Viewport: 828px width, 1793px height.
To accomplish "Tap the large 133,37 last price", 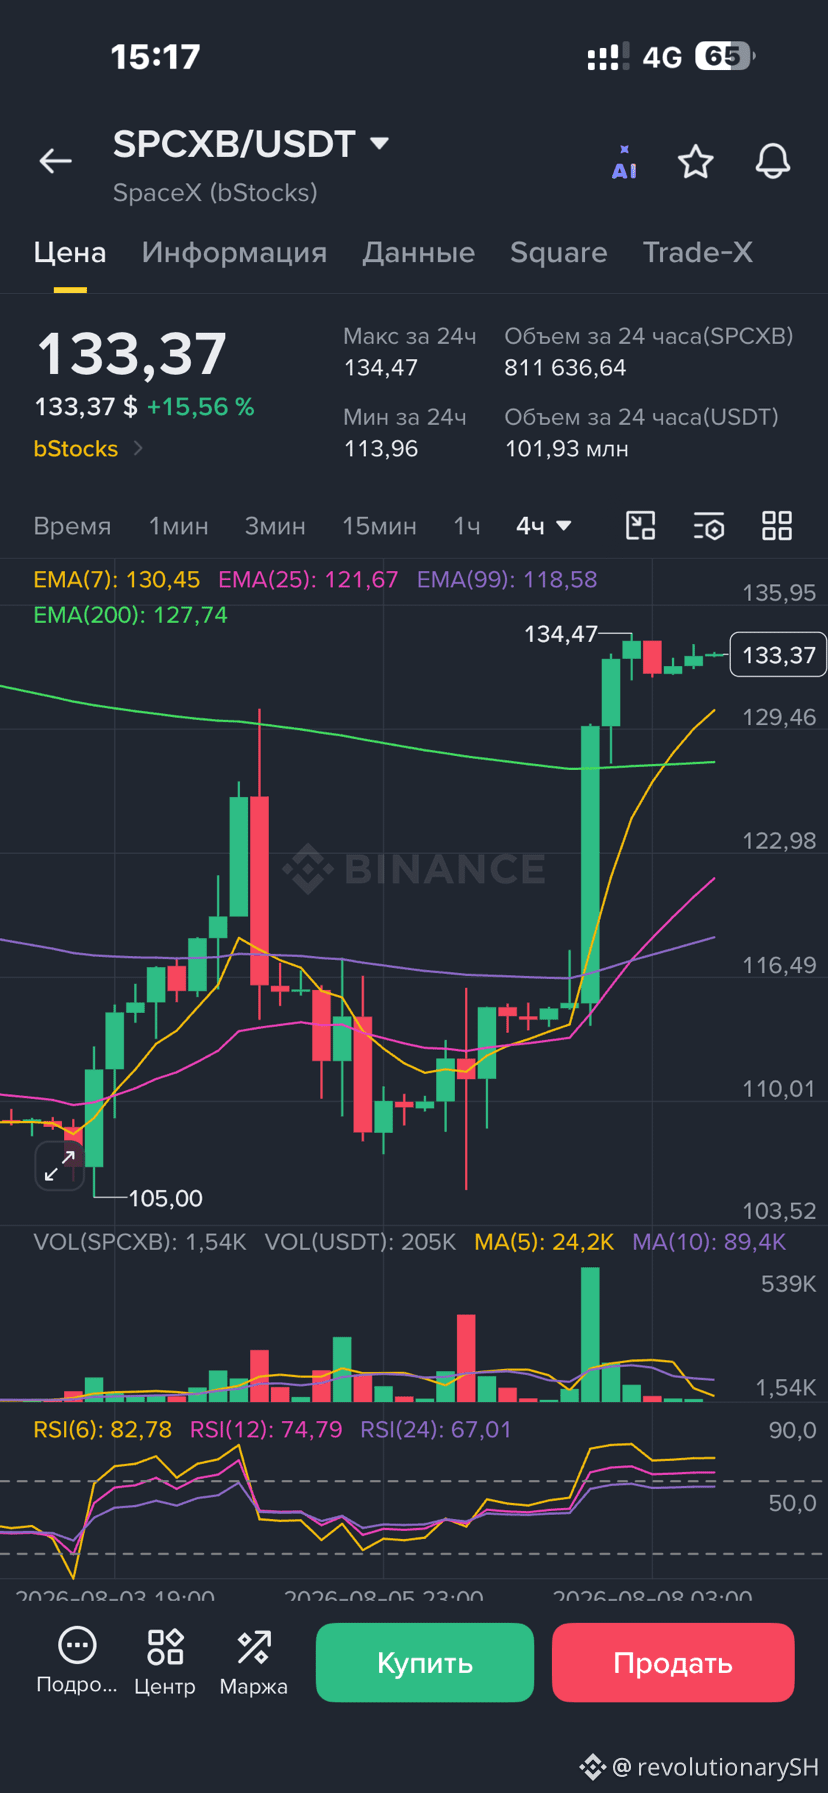I will 131,354.
